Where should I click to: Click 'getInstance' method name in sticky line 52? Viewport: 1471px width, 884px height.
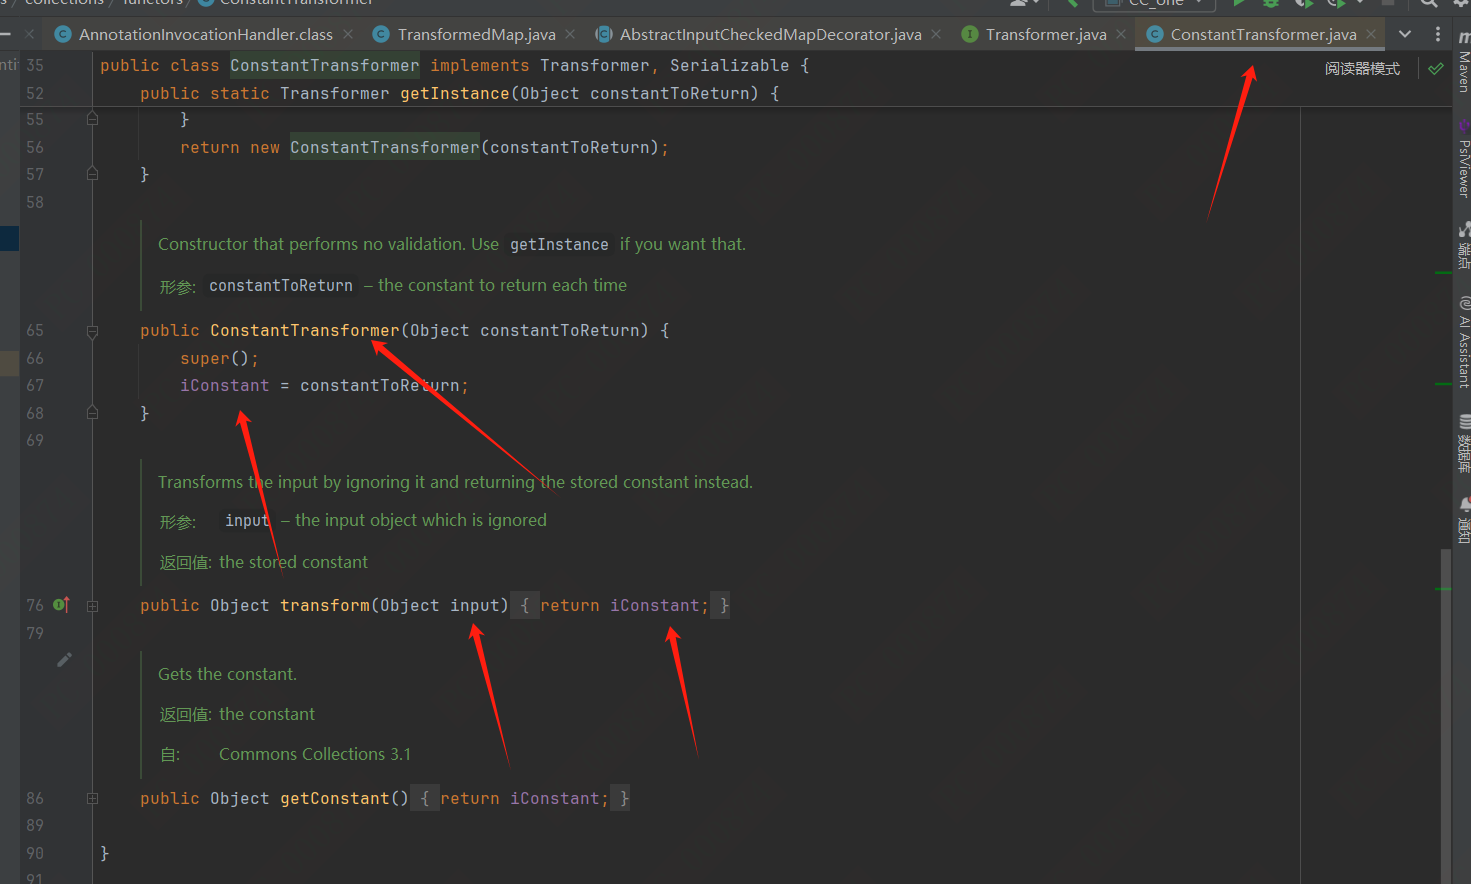coord(454,94)
